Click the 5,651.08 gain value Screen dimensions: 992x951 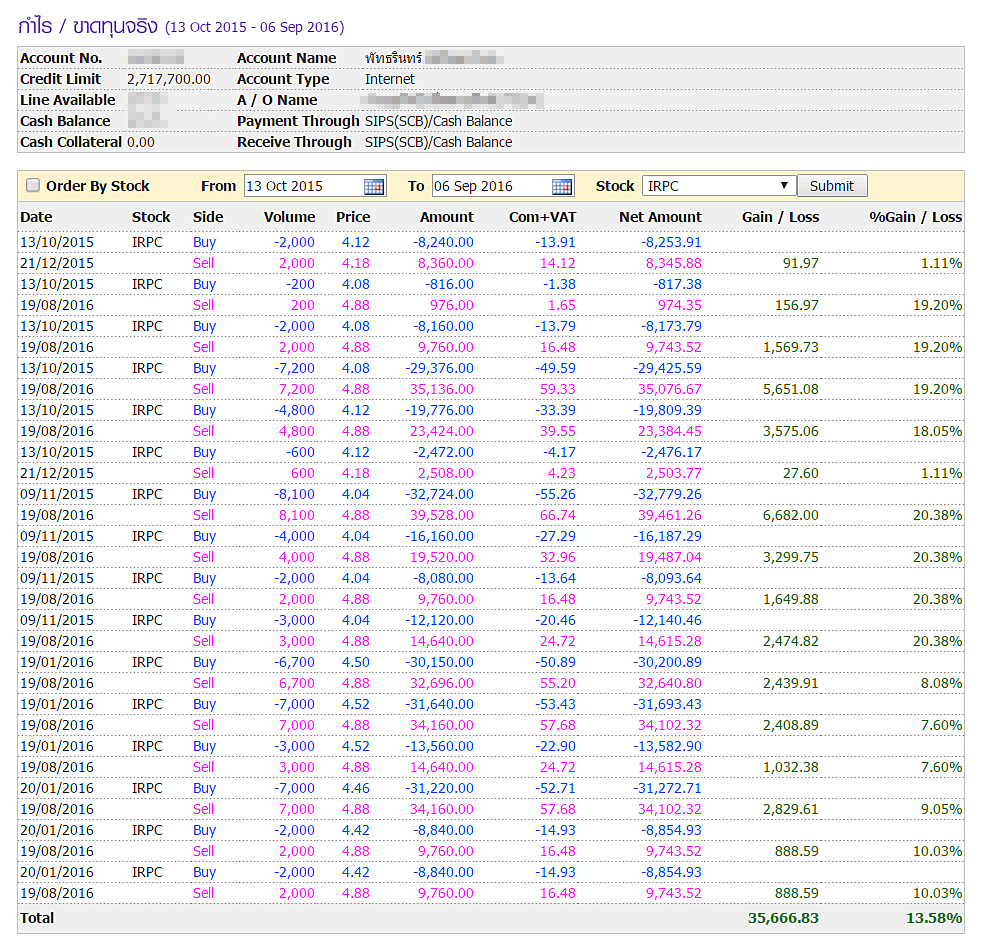click(x=790, y=389)
